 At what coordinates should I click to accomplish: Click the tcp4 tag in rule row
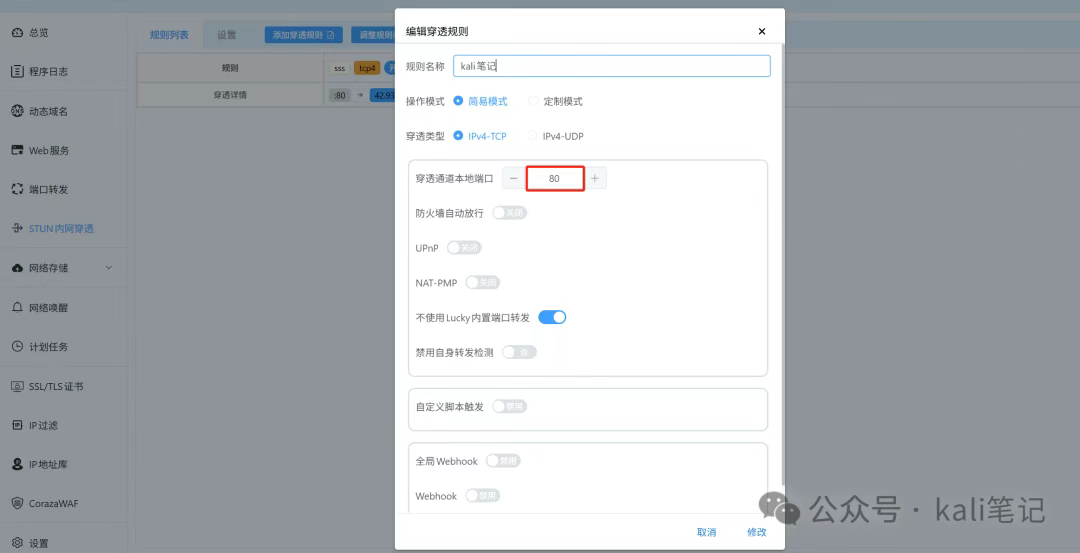[367, 68]
